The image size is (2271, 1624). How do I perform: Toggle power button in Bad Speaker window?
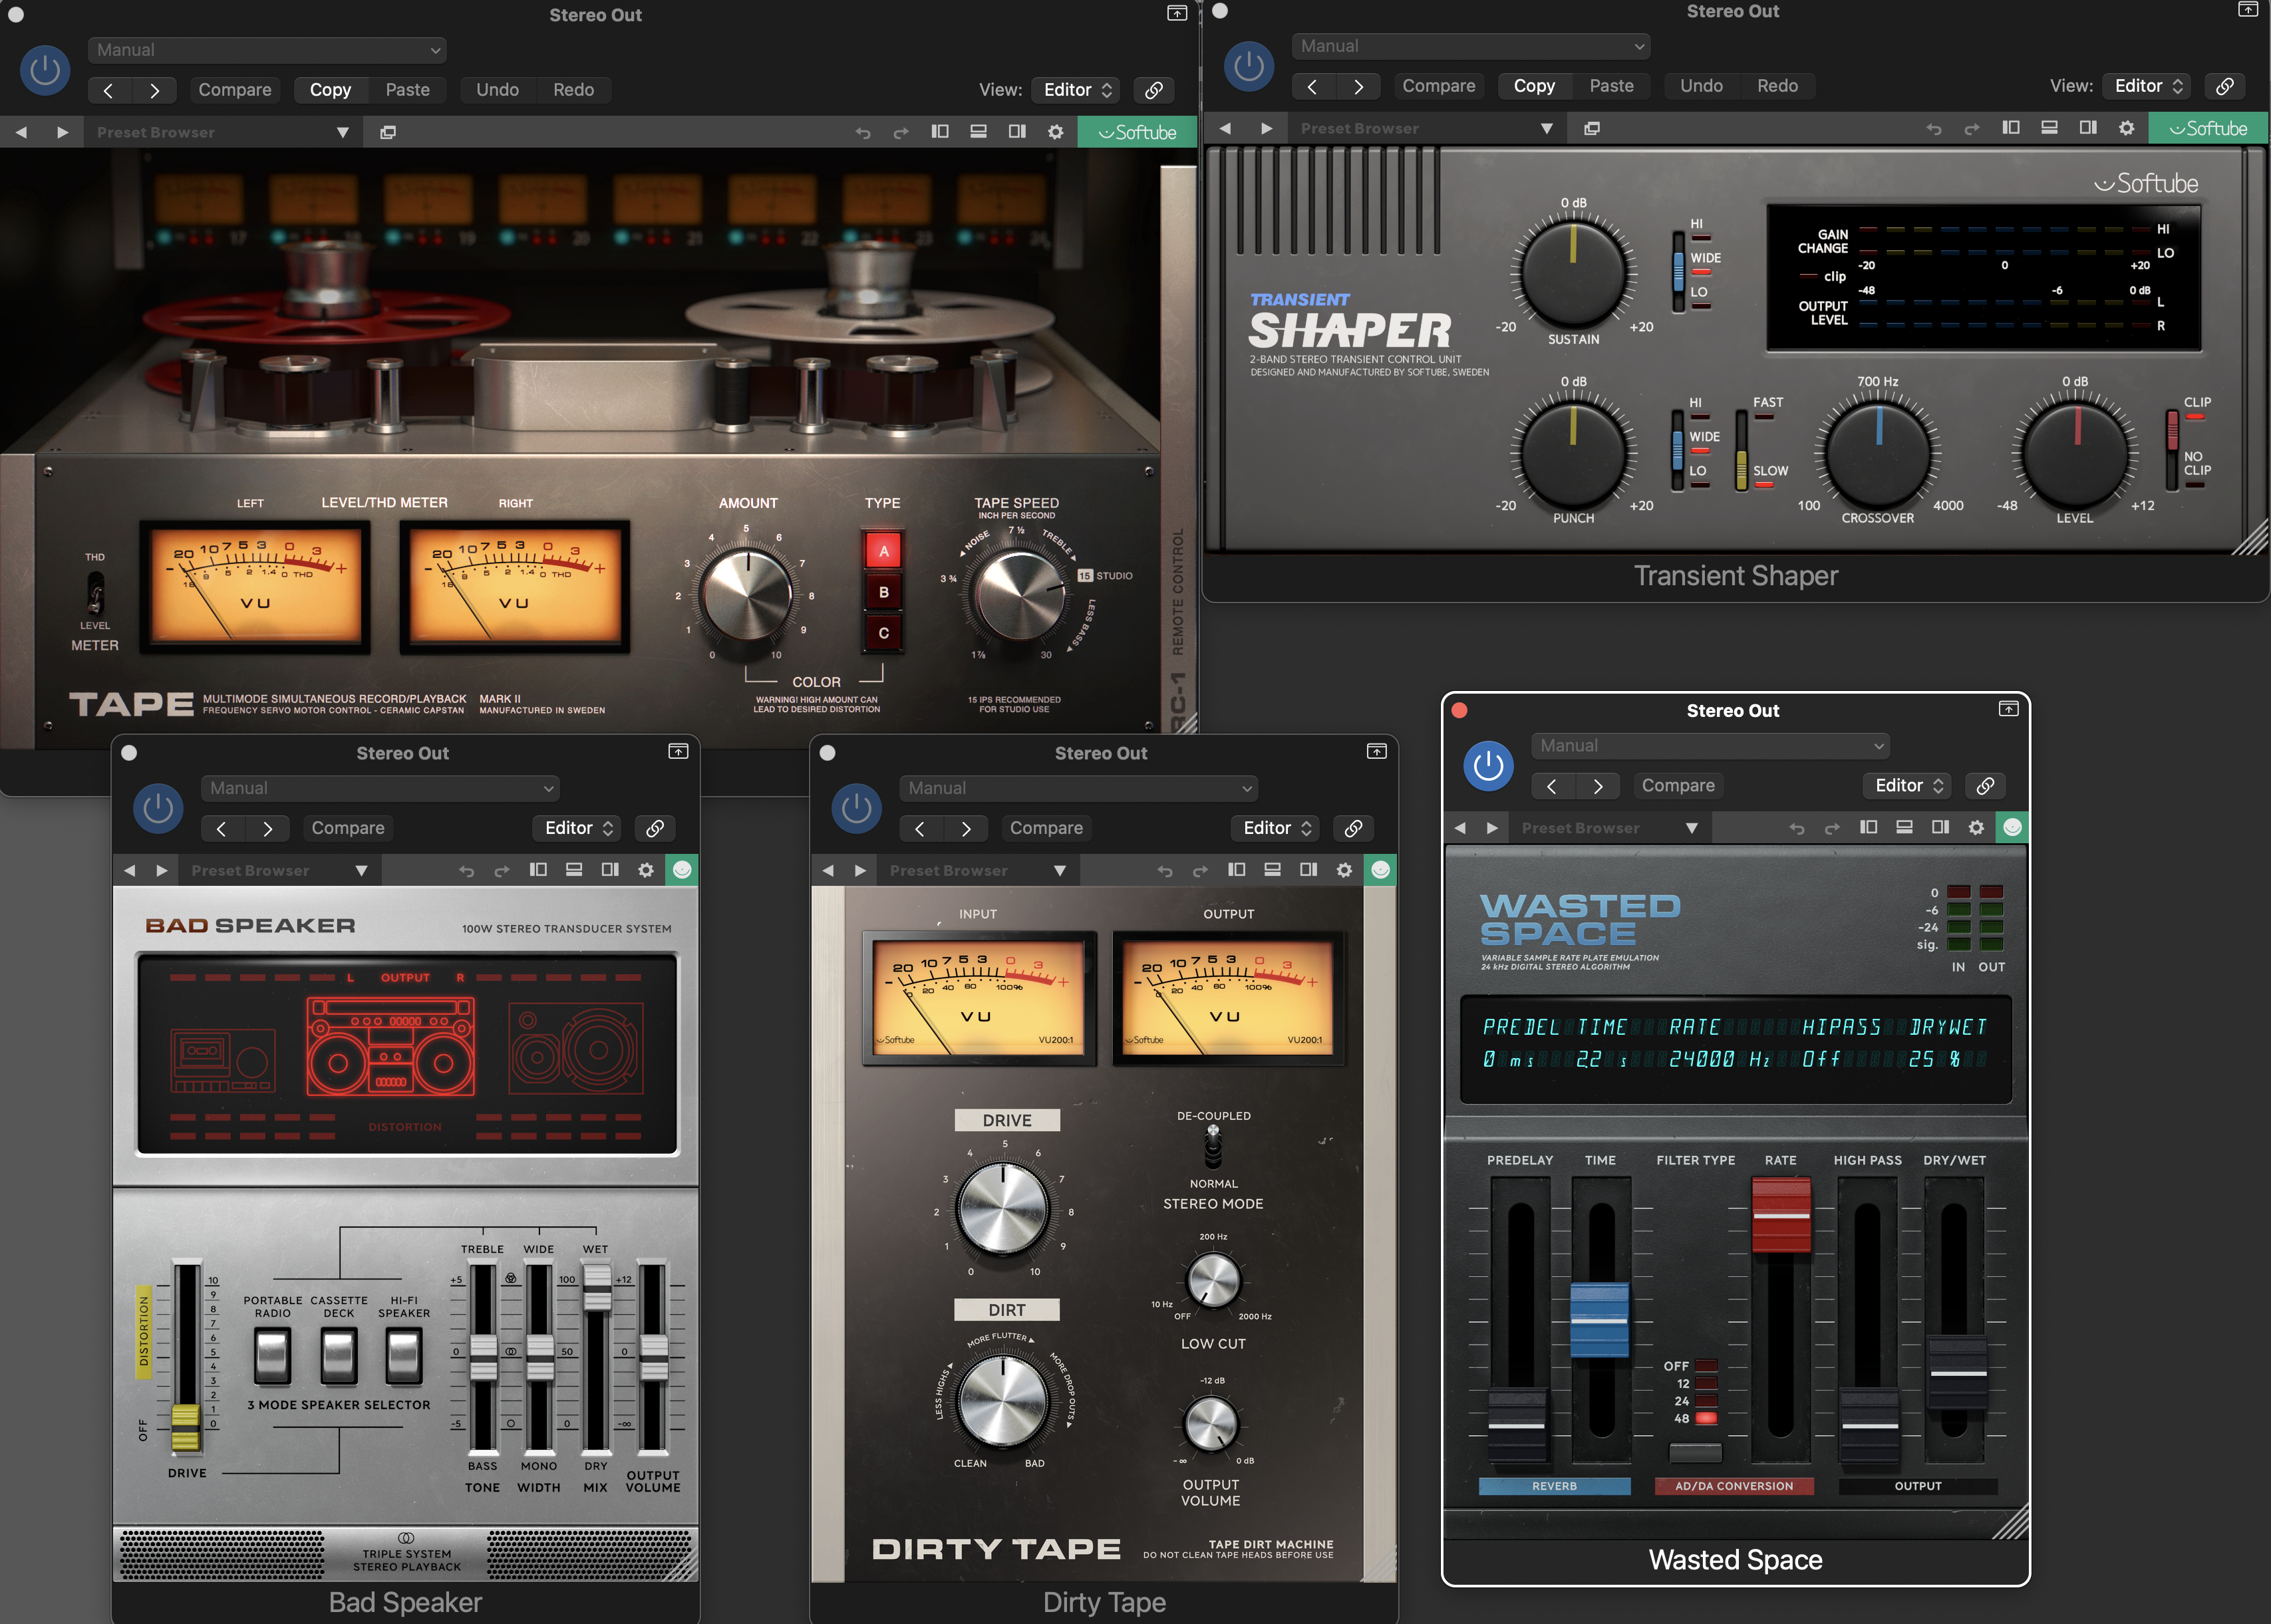[158, 809]
